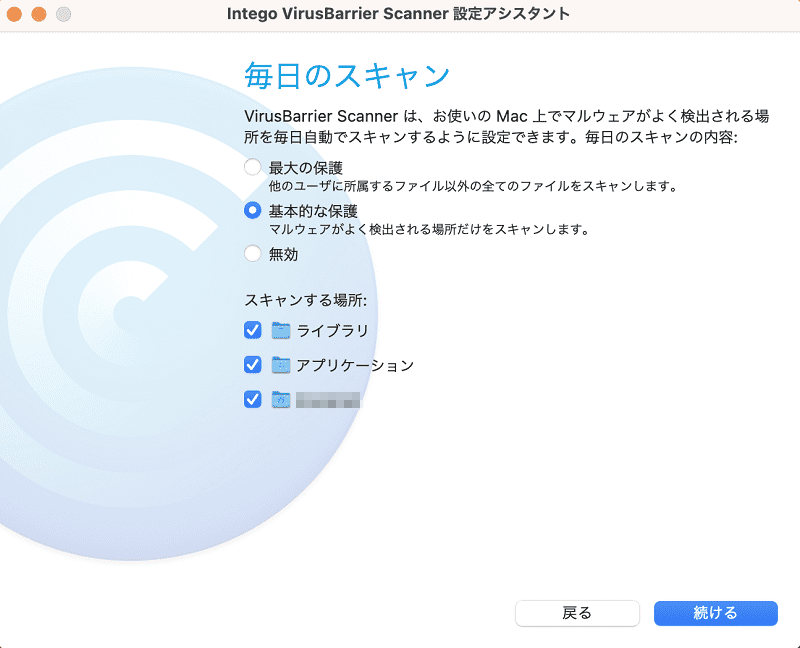Screen dimensions: 800x648
Task: Select the 無効 radio option
Action: point(253,253)
